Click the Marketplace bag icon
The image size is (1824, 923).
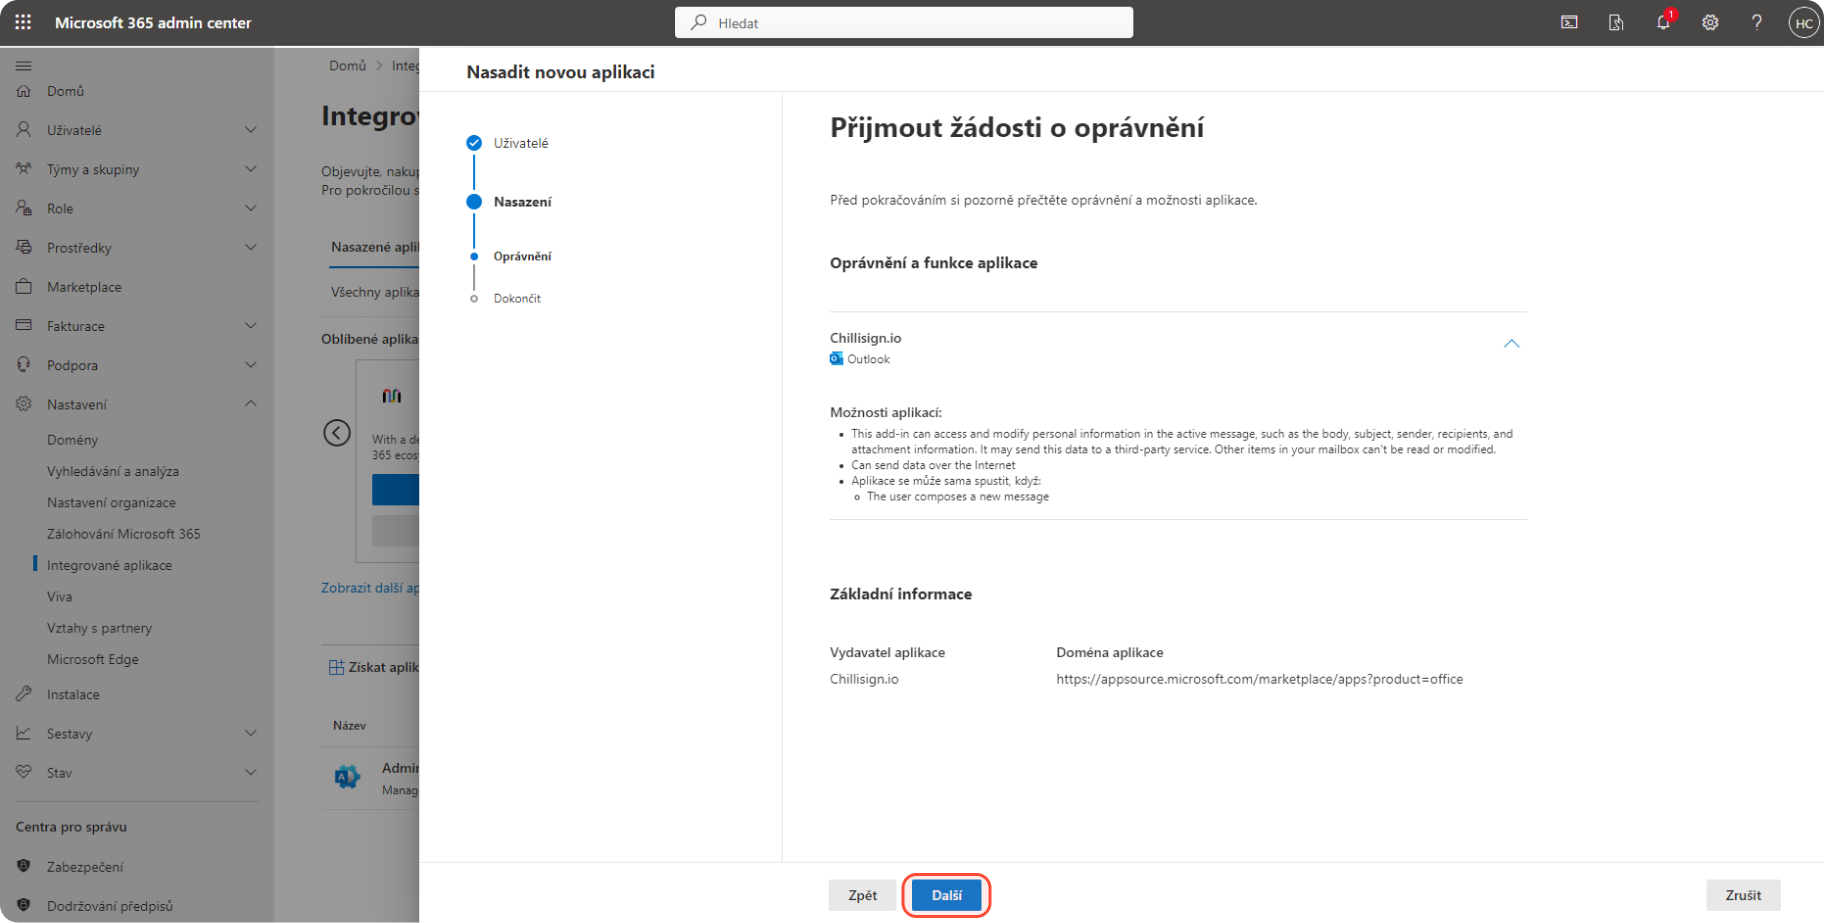(x=24, y=287)
